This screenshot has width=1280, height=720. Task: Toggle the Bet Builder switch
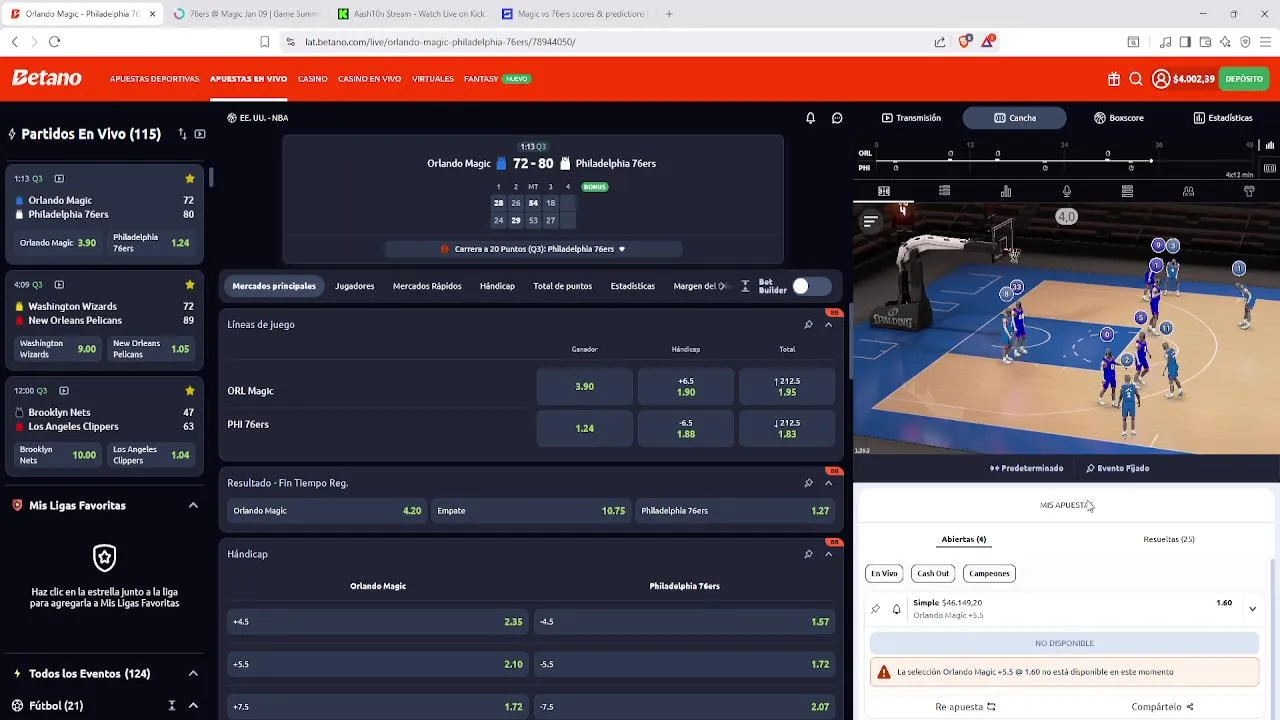[x=811, y=286]
